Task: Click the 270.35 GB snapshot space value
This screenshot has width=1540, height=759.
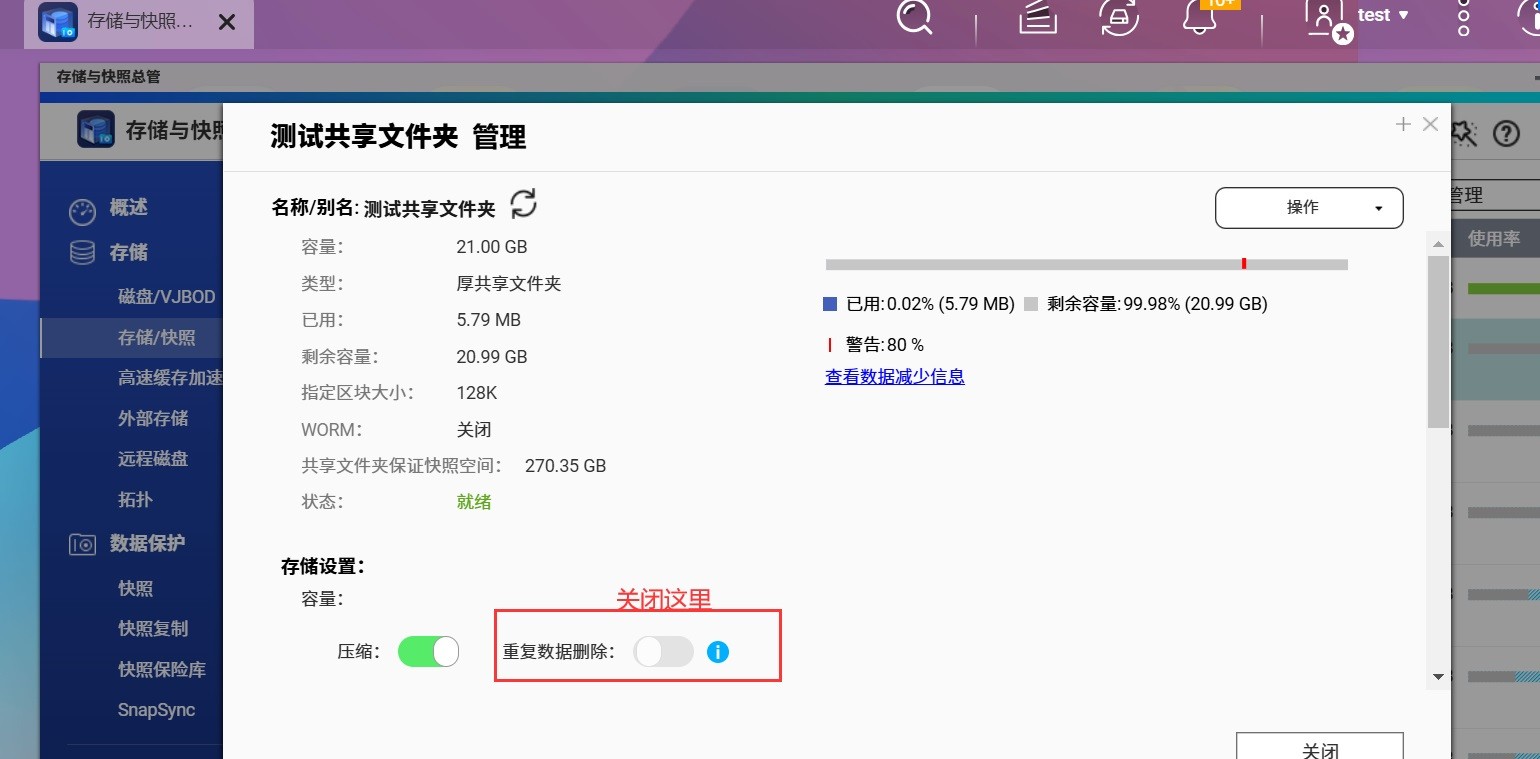Action: 565,466
